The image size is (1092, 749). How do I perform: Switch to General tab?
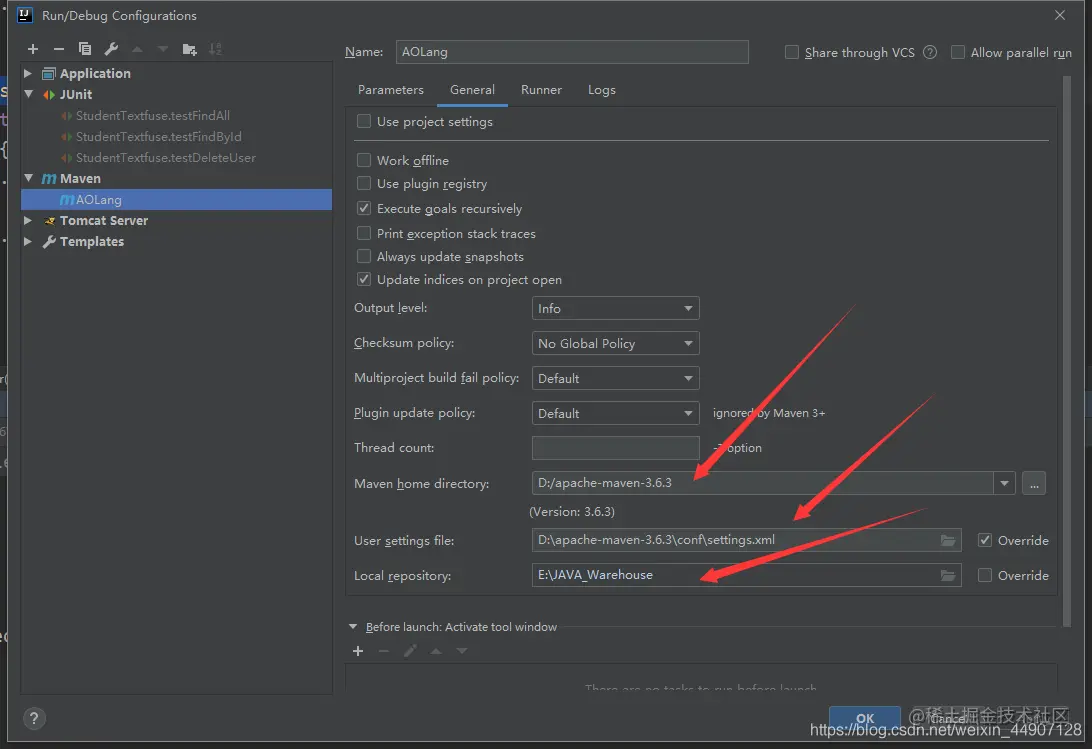472,90
